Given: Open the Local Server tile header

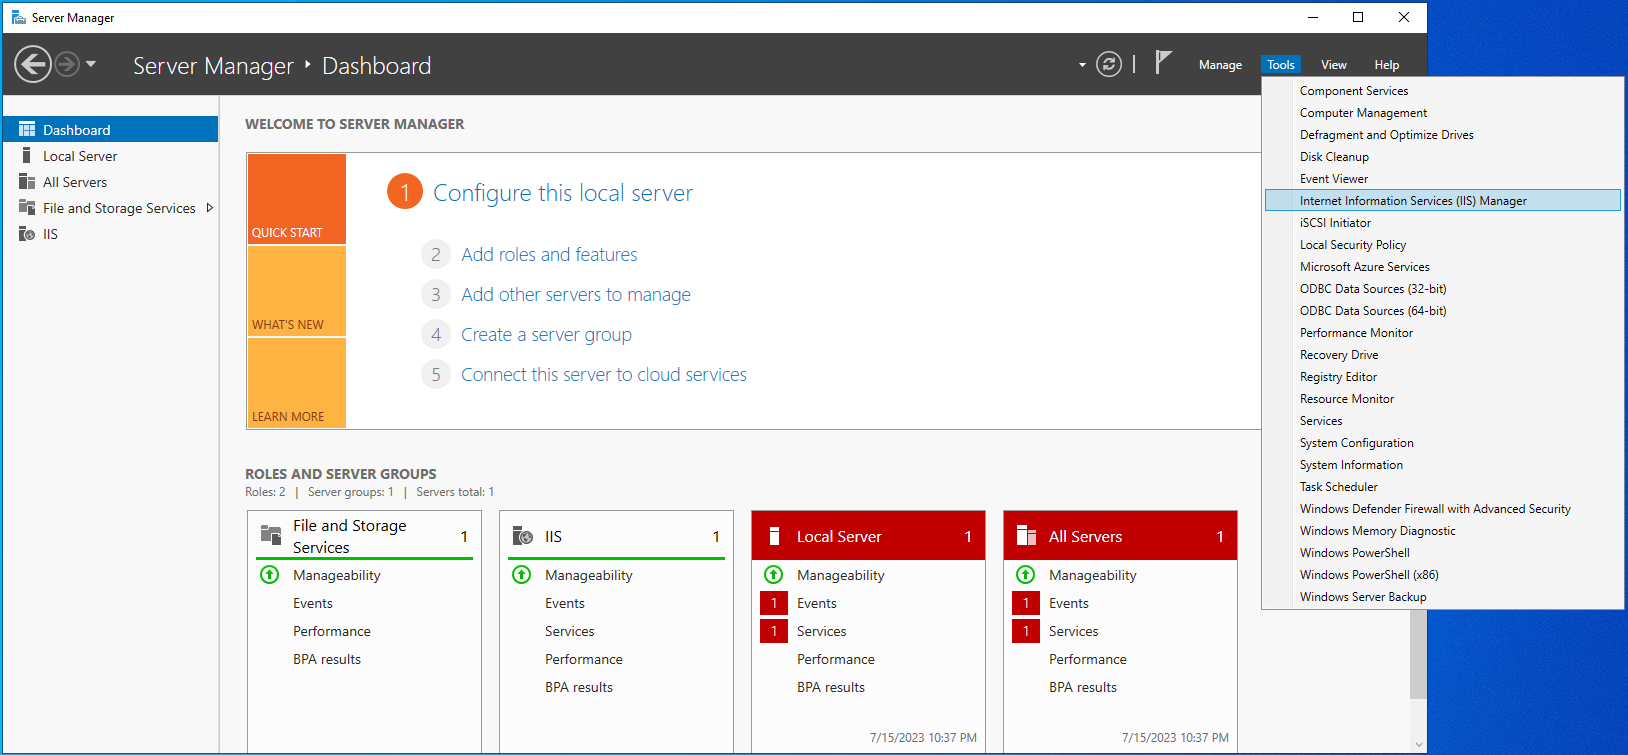Looking at the screenshot, I should 868,536.
